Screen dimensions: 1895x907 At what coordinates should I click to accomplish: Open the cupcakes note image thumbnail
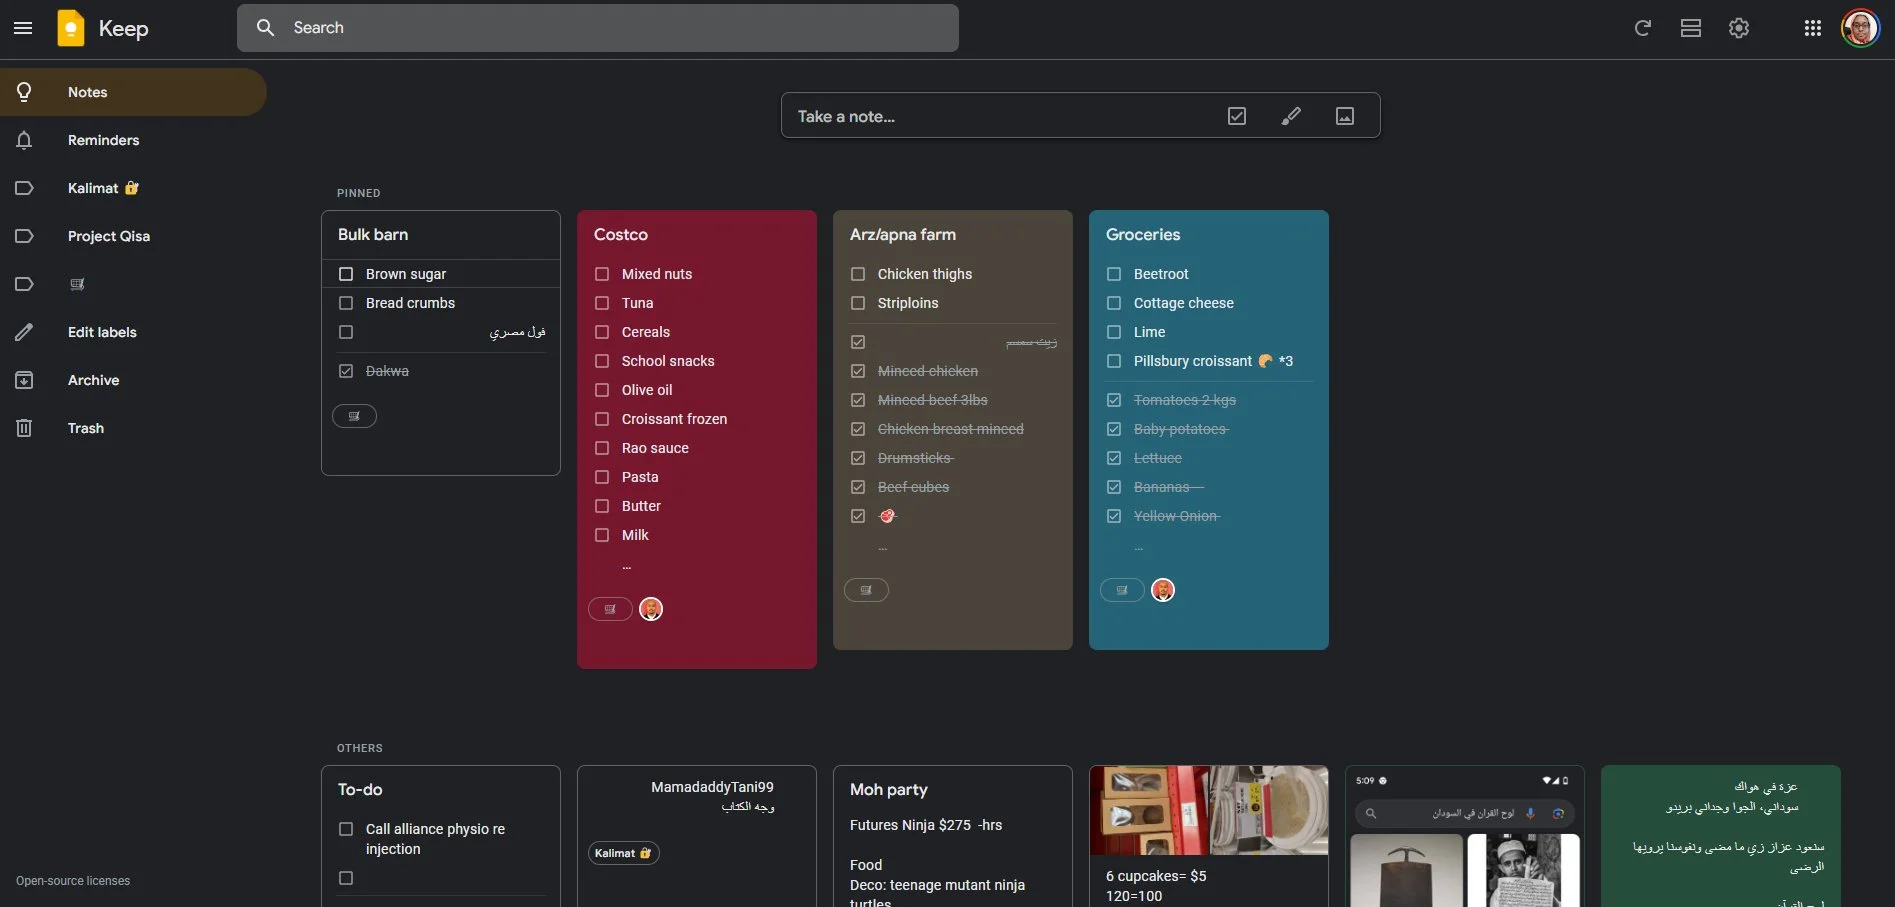pyautogui.click(x=1209, y=810)
